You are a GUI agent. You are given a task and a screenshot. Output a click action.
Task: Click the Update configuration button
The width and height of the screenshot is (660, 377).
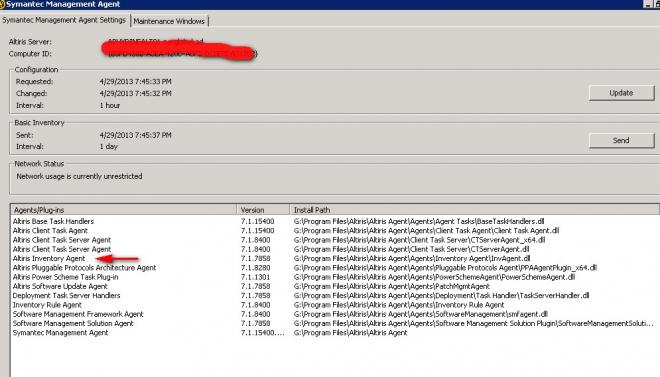tap(621, 93)
